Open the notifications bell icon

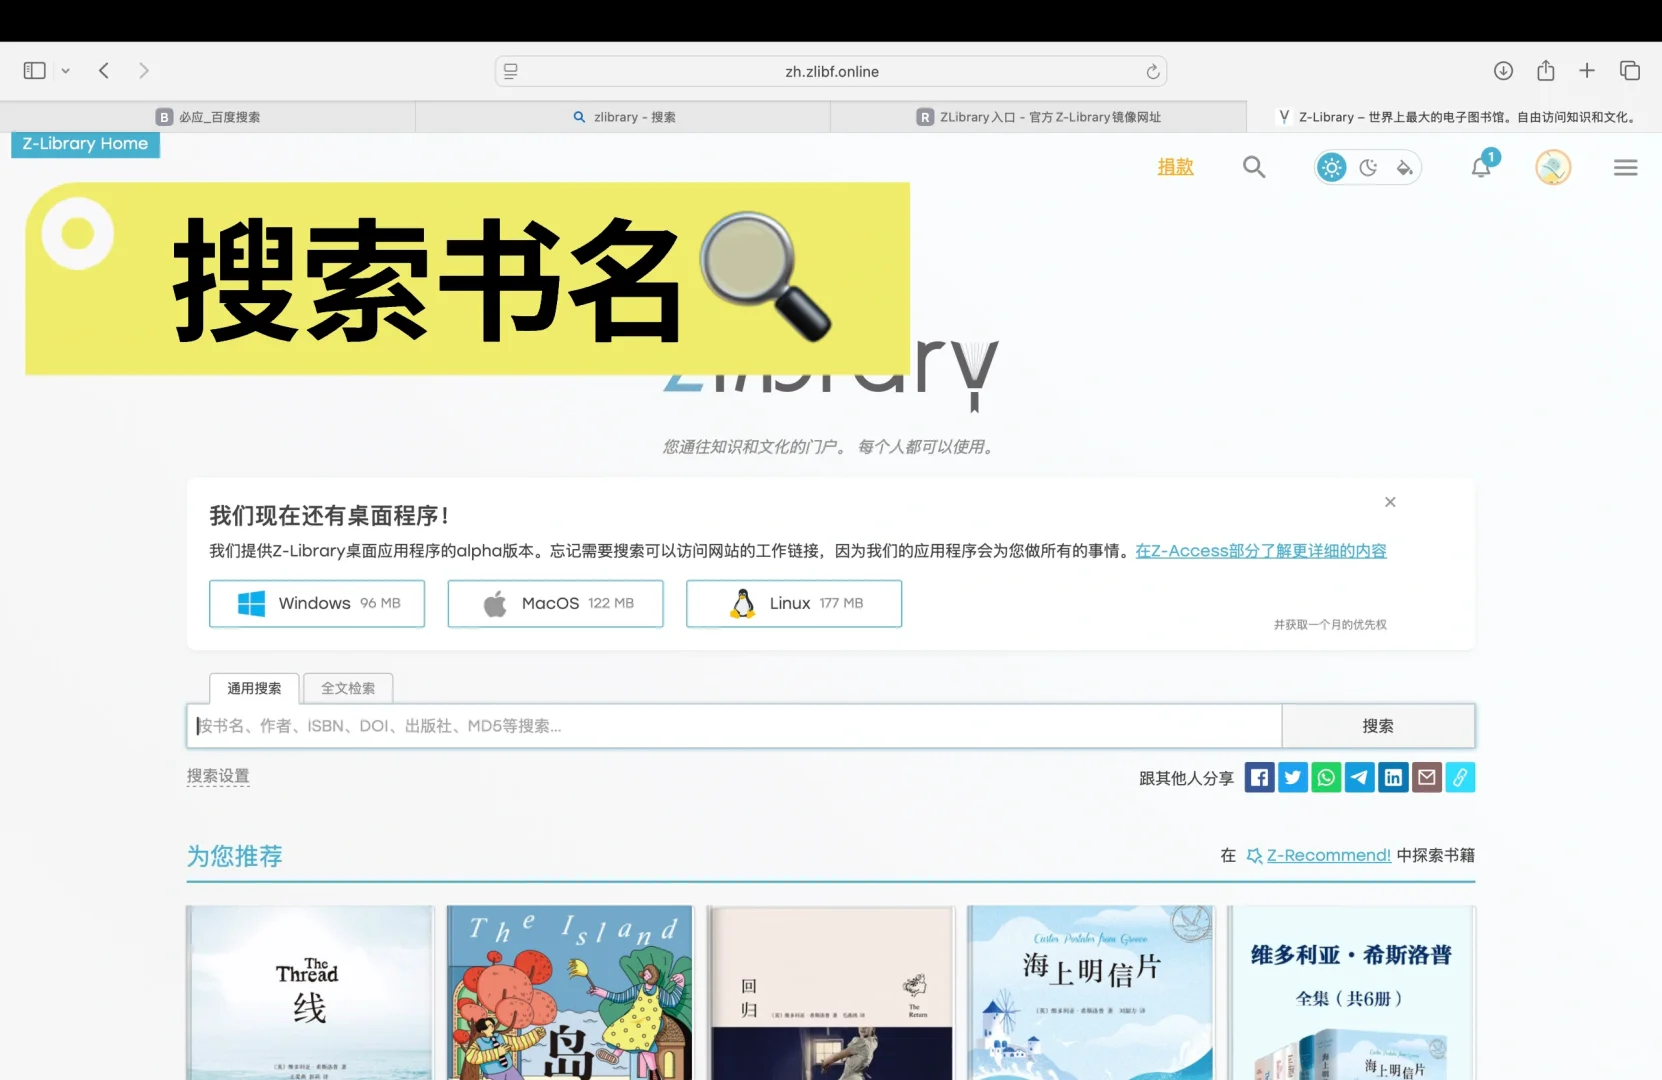pos(1482,166)
